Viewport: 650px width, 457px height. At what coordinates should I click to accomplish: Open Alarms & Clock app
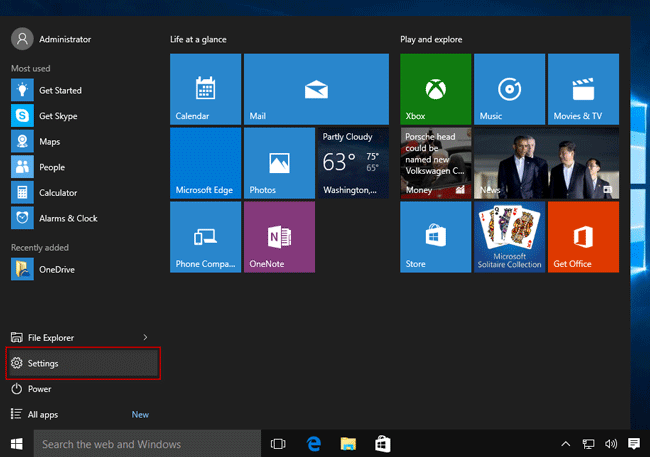(83, 218)
